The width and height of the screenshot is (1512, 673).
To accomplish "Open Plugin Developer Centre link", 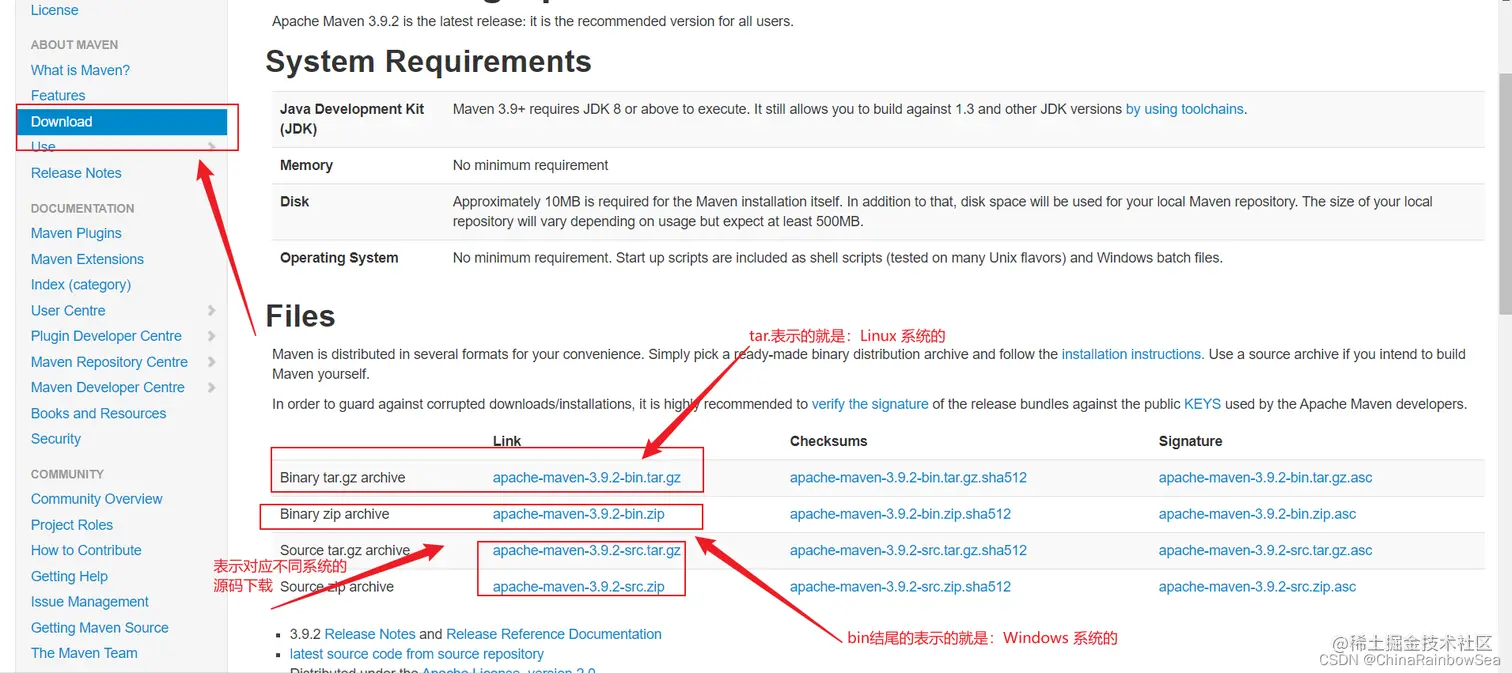I will pyautogui.click(x=106, y=336).
